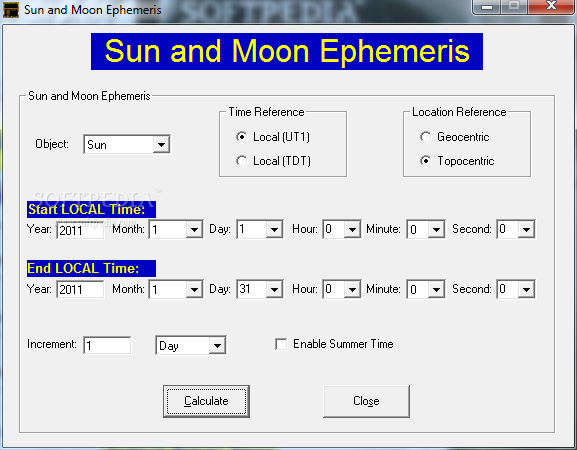Click the Time Reference group label

[x=266, y=112]
